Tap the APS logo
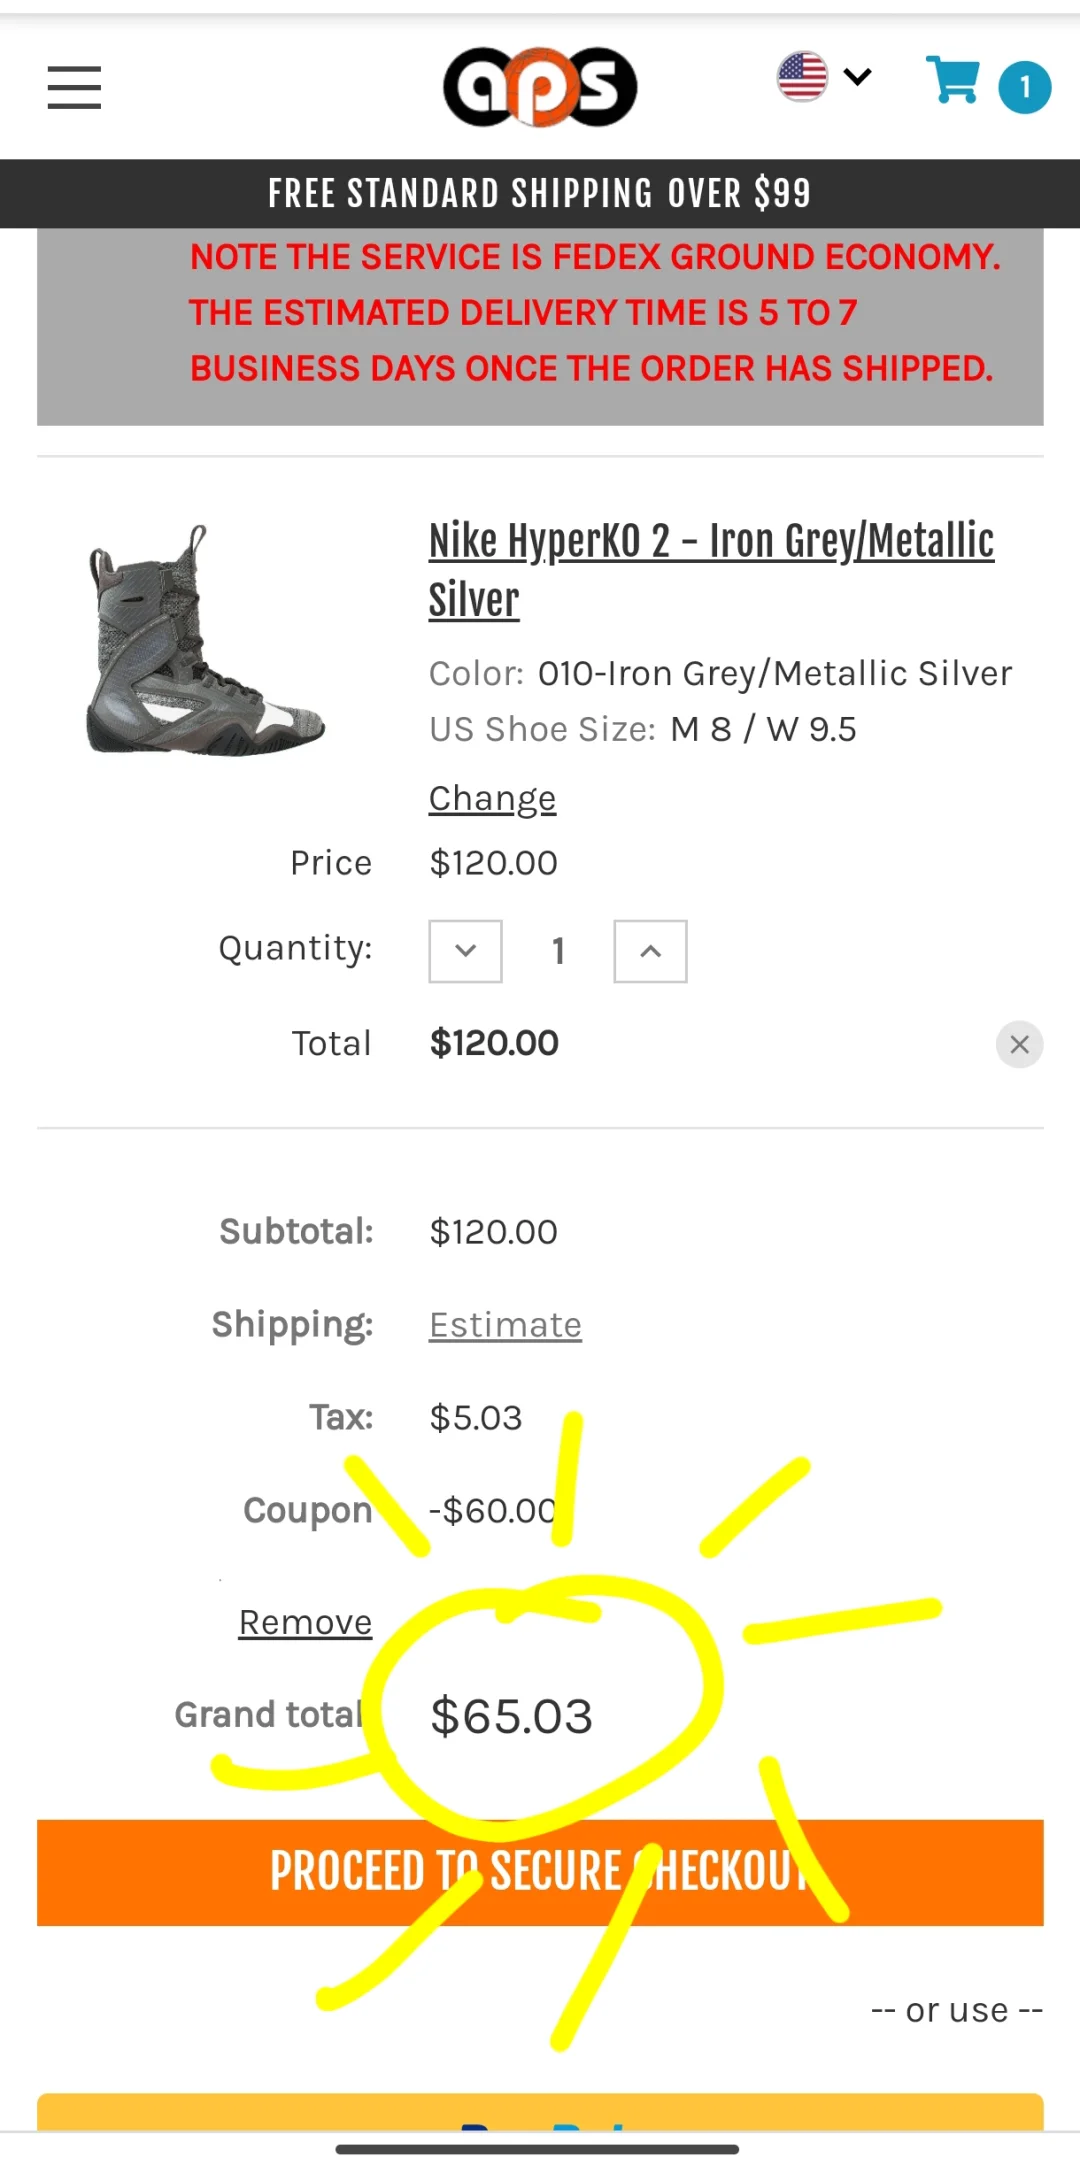The height and width of the screenshot is (2173, 1080). 540,87
